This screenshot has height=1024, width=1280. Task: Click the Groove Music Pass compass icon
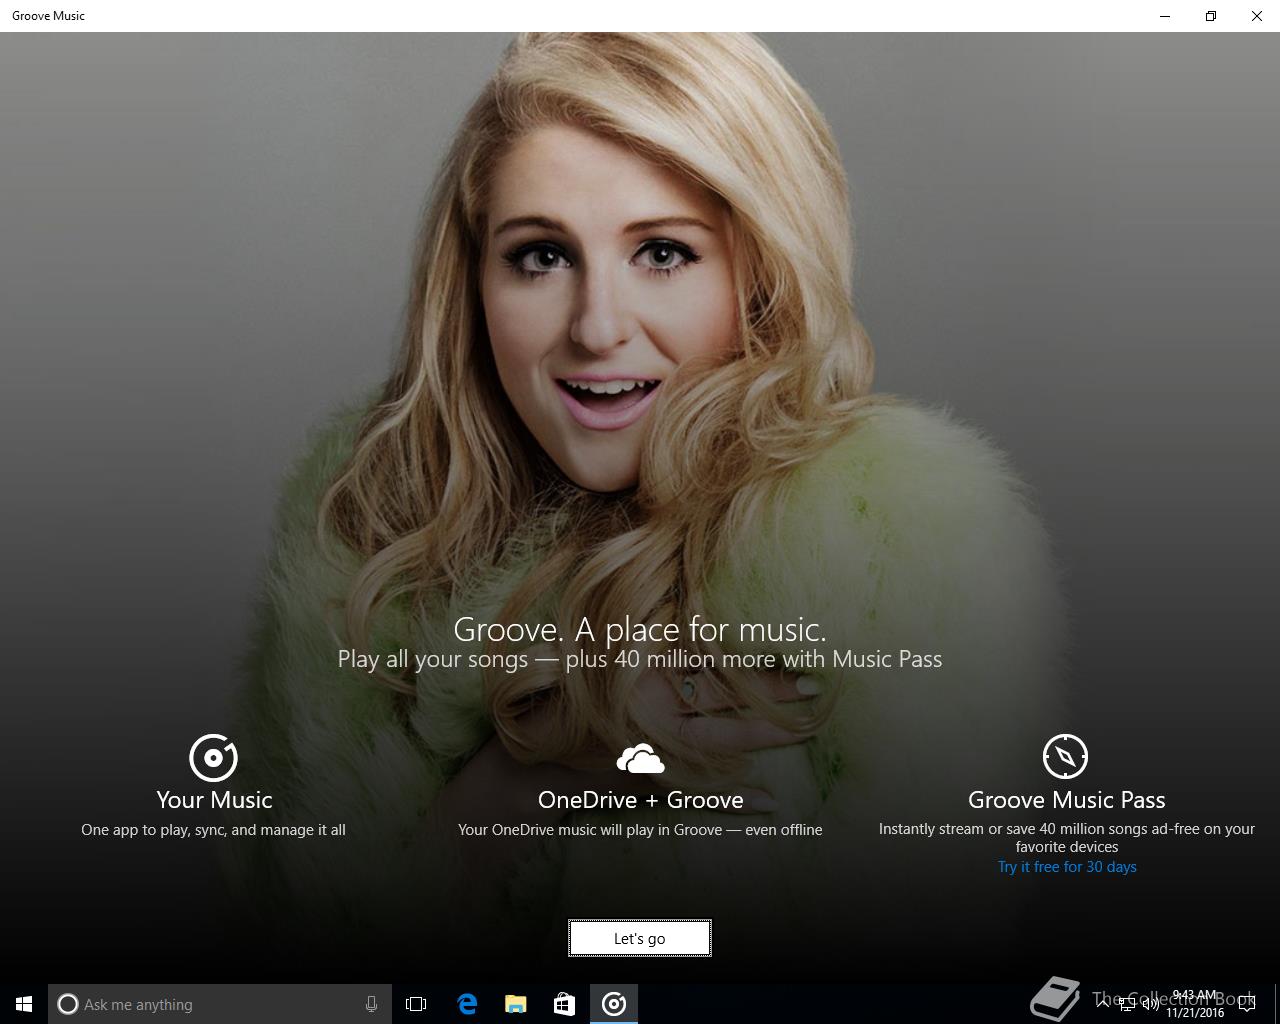(1065, 756)
